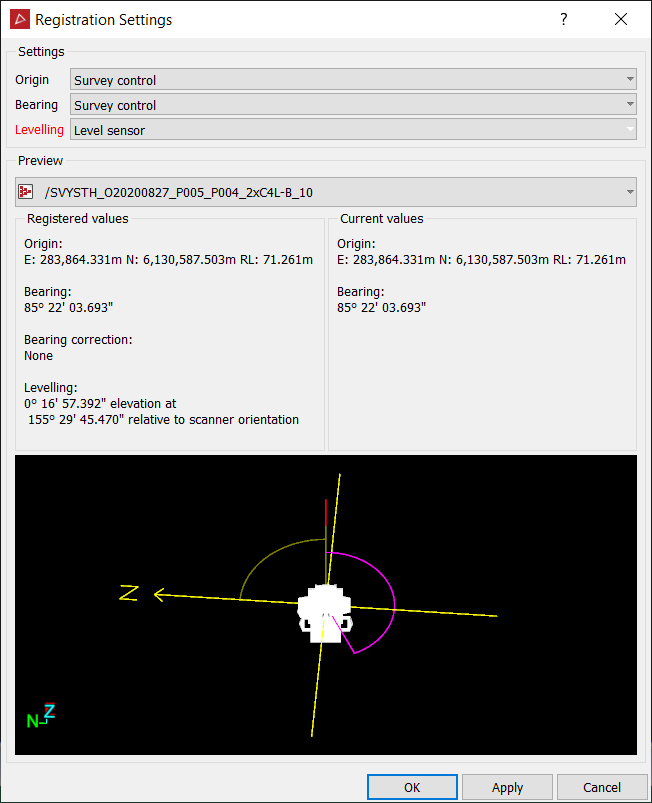This screenshot has height=803, width=652.
Task: Expand the scan preview selector SVYSTH_O20200827
Action: tap(326, 192)
